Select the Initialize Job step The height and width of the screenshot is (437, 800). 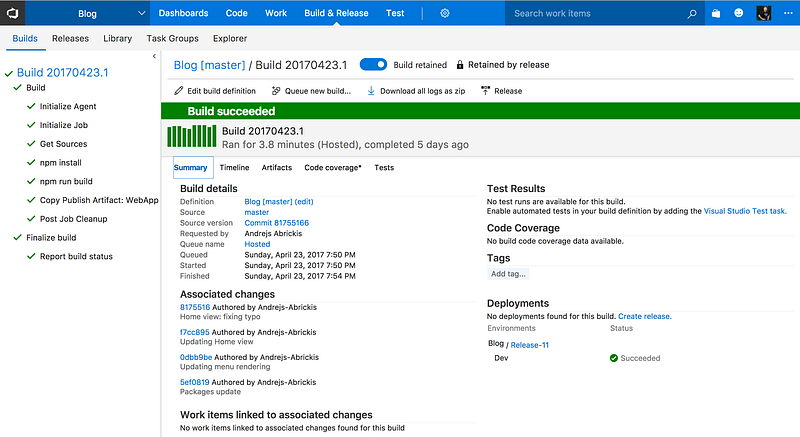(64, 125)
